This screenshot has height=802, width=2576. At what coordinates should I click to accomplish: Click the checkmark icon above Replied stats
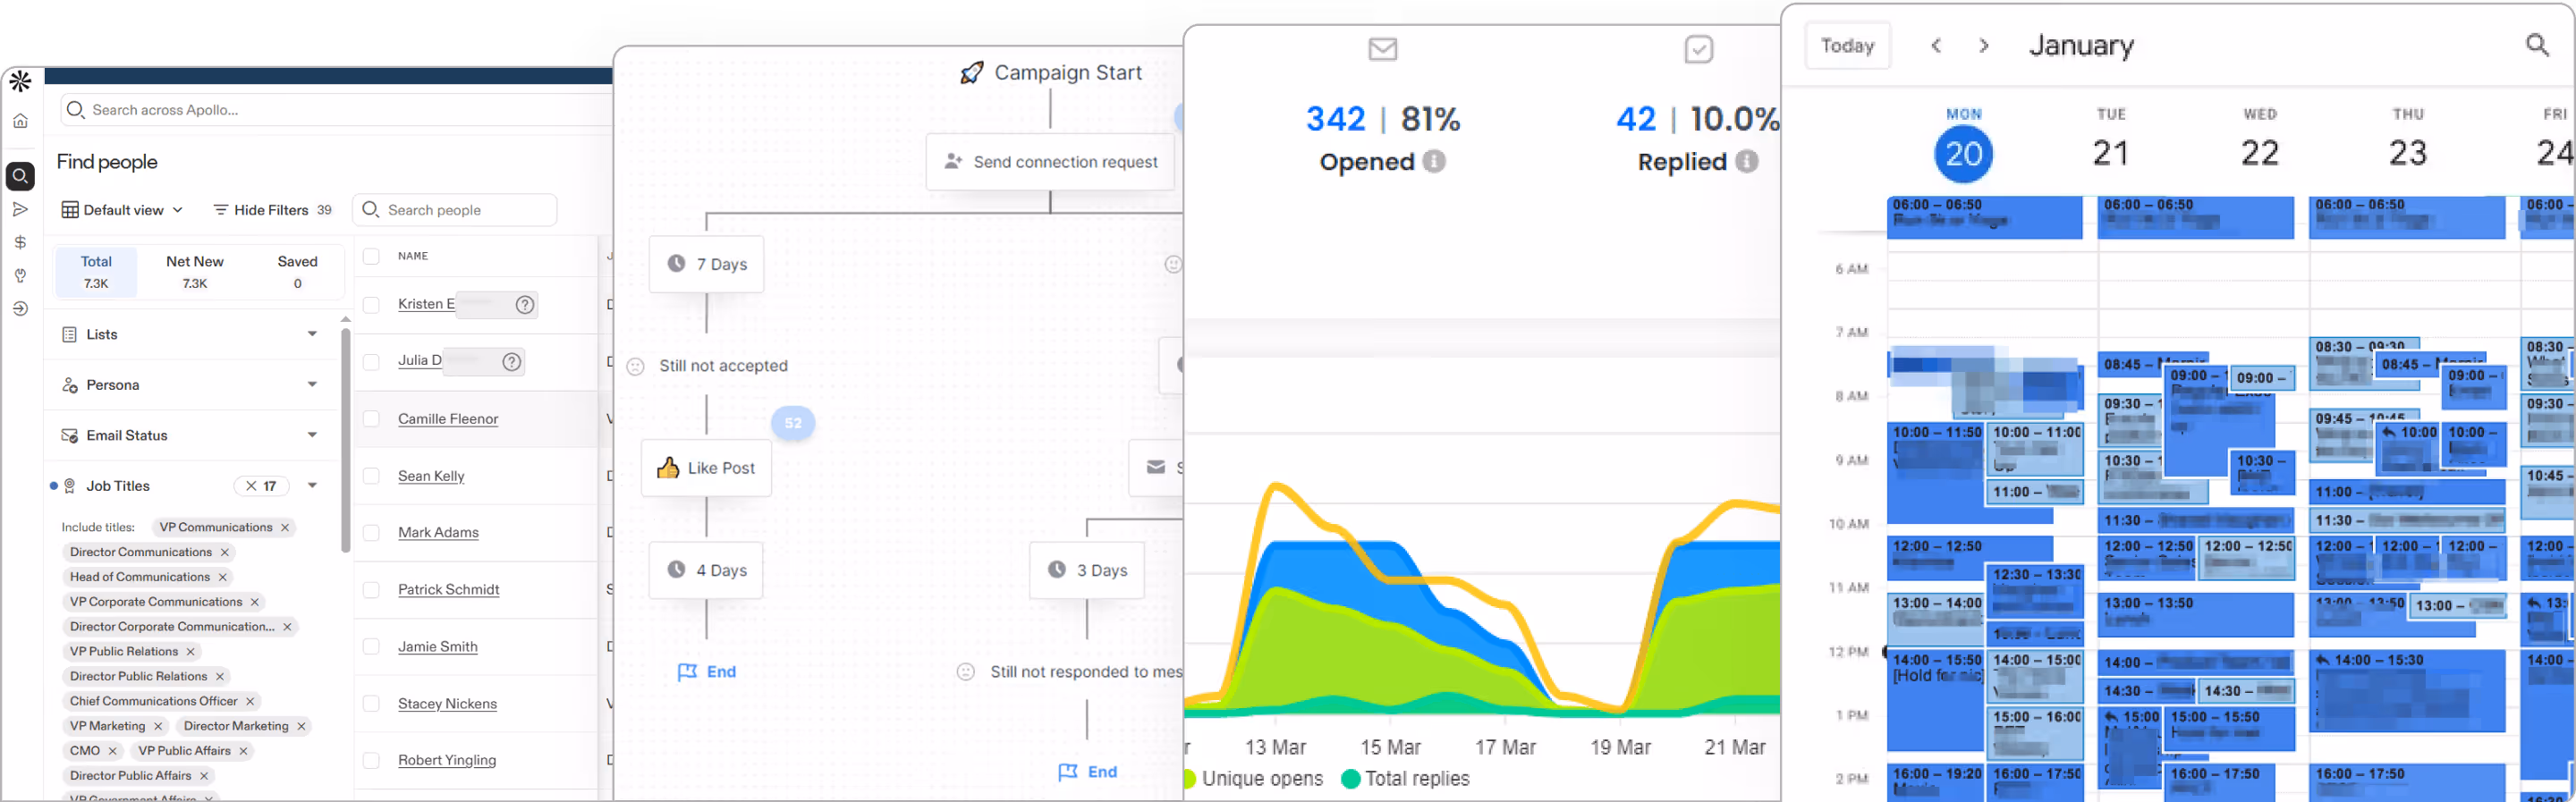(1699, 49)
